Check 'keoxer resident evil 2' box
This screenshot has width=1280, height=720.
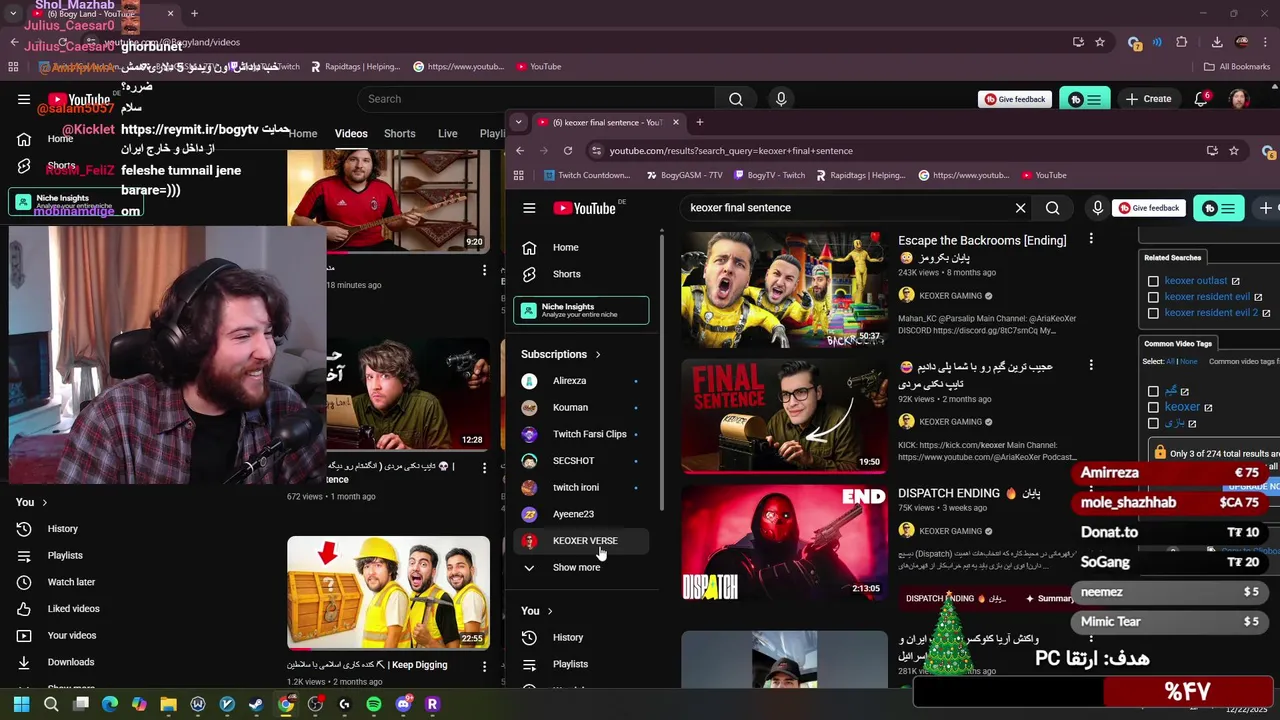click(1153, 313)
